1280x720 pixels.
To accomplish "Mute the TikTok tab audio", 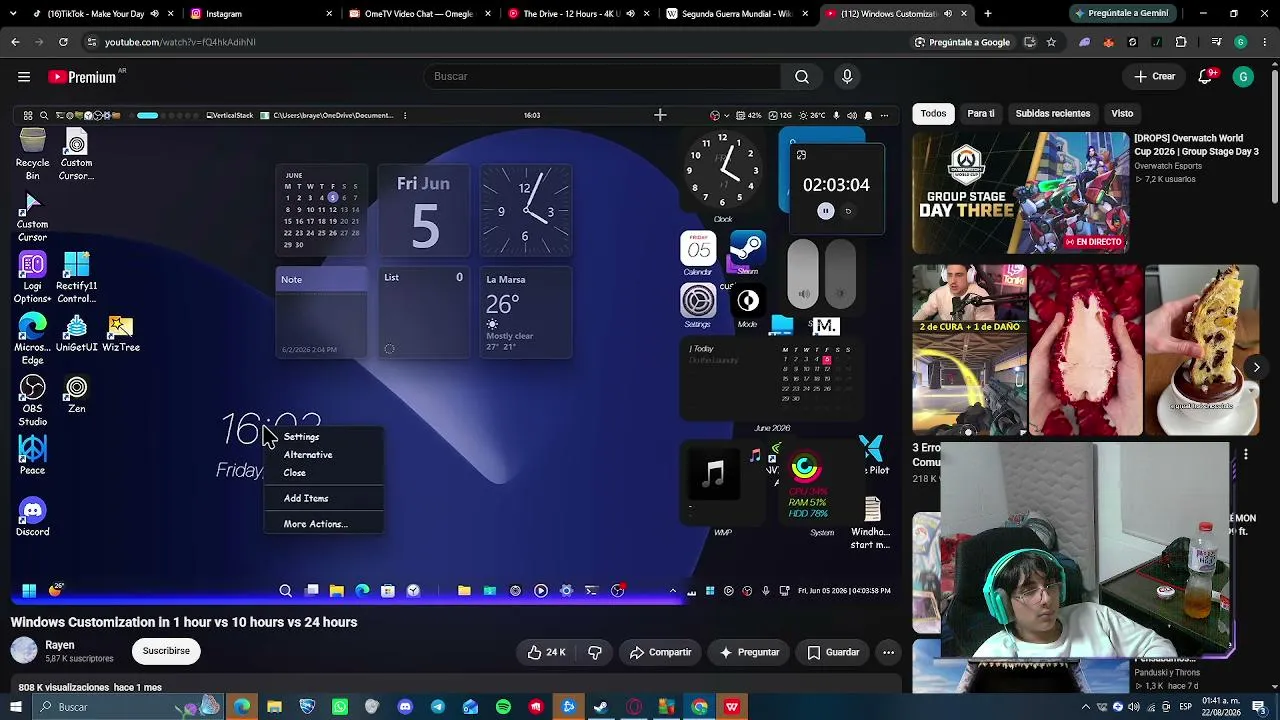I will pos(154,14).
